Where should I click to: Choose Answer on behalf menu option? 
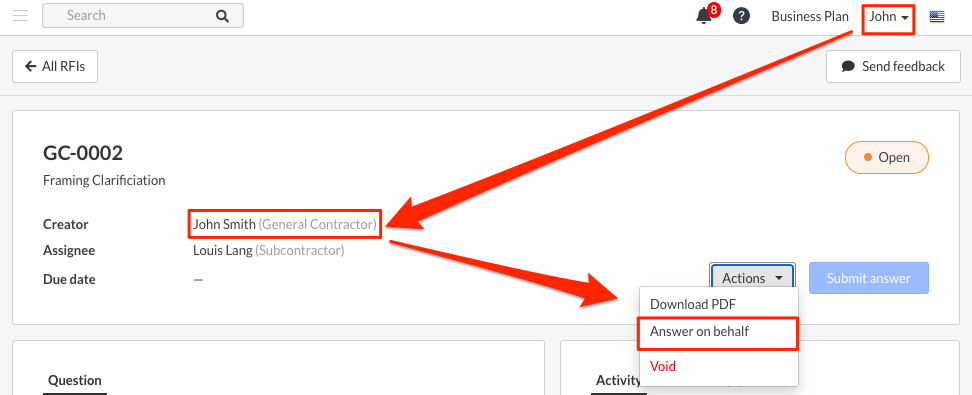click(x=718, y=332)
